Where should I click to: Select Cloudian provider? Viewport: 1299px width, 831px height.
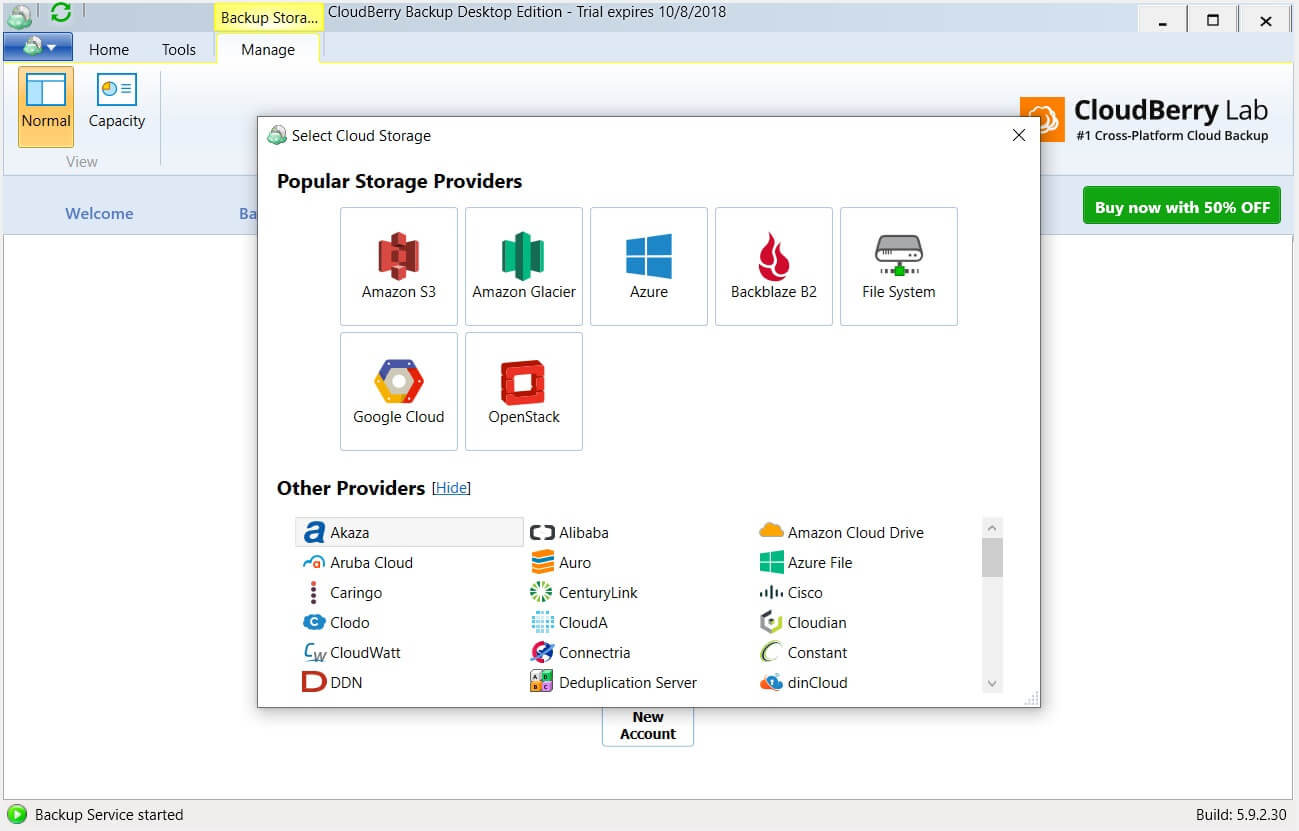pos(803,622)
